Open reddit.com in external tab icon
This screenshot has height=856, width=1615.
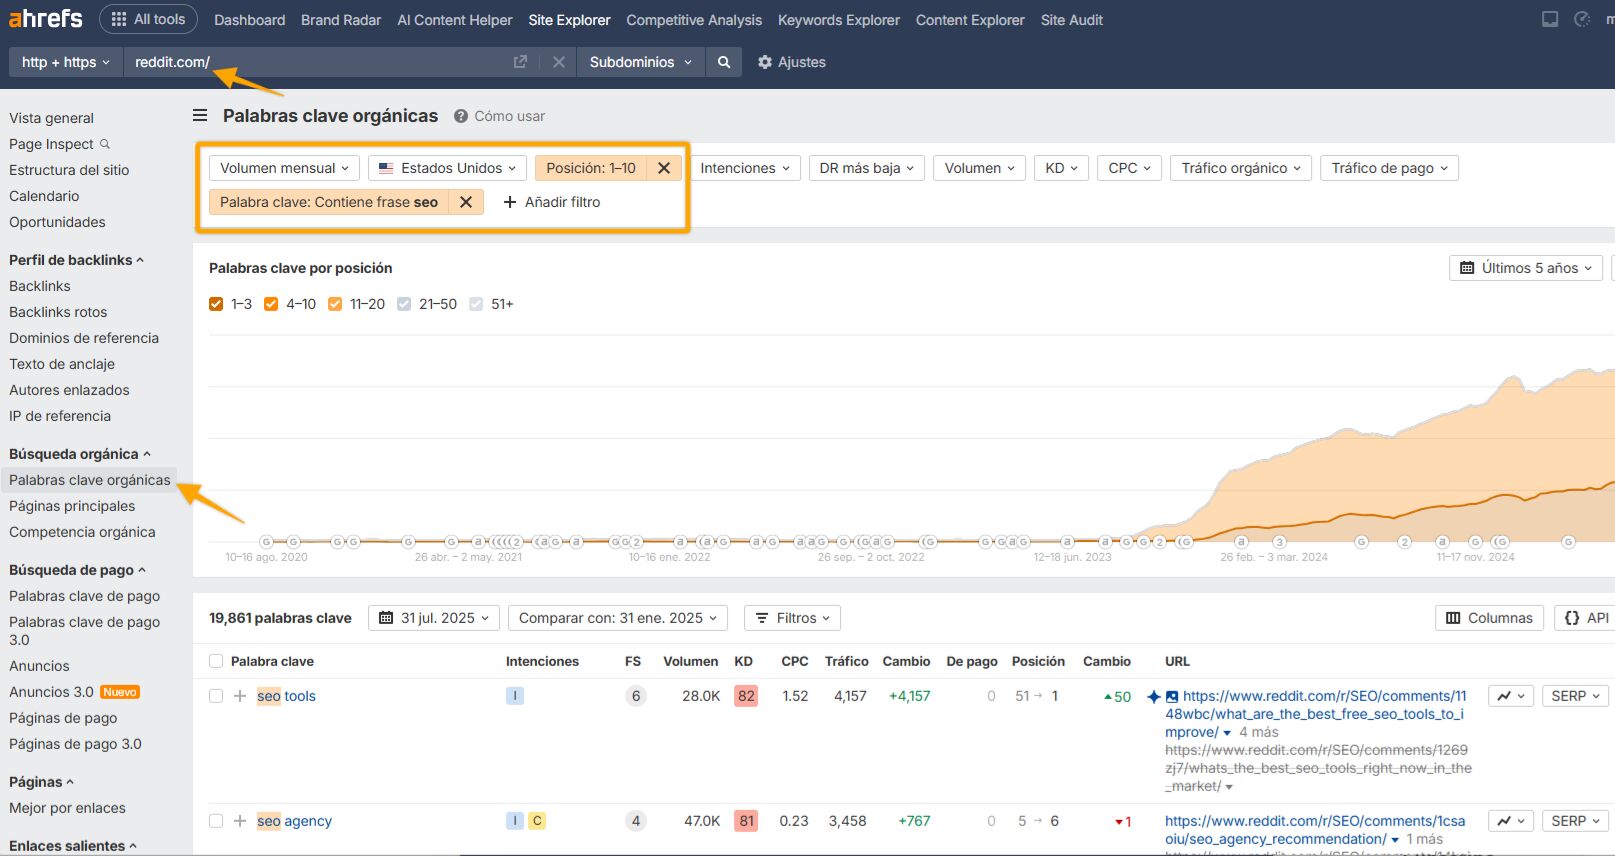pos(520,62)
